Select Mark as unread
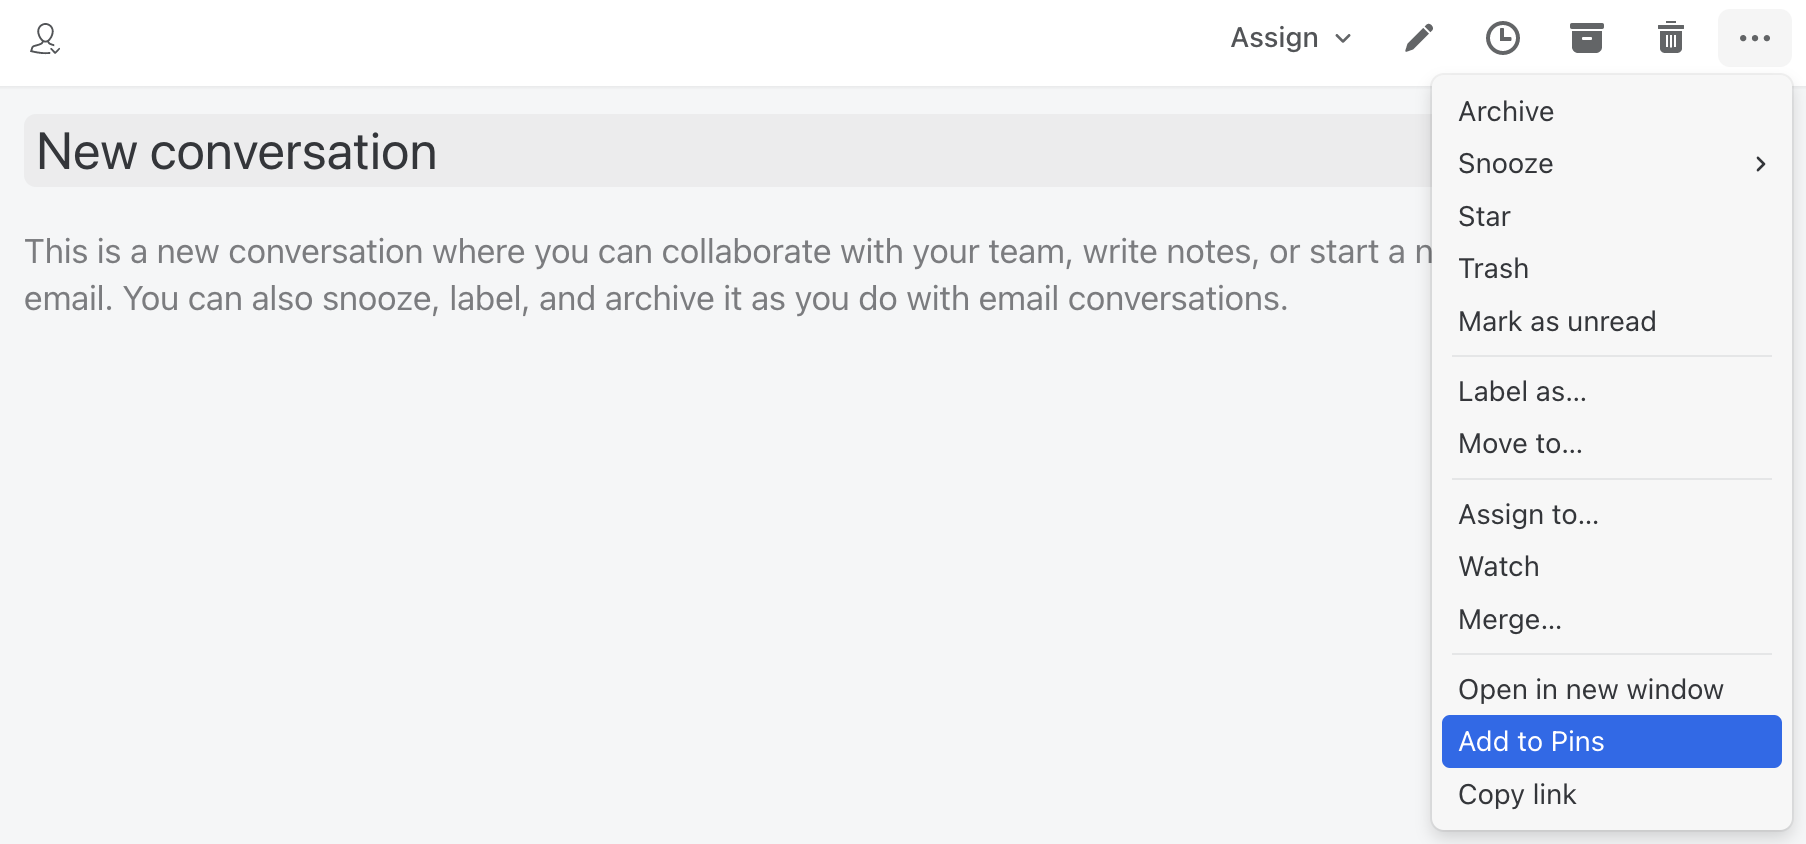1806x844 pixels. (1611, 321)
